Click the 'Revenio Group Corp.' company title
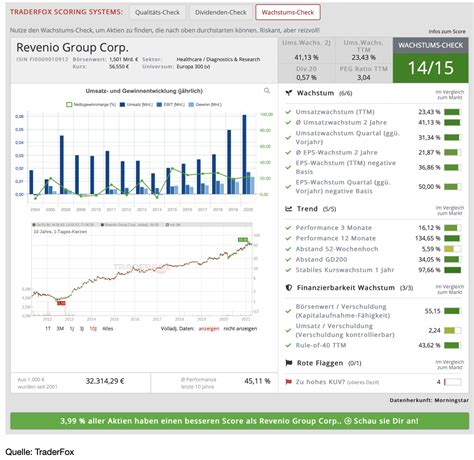Image resolution: width=474 pixels, height=460 pixels. point(72,47)
